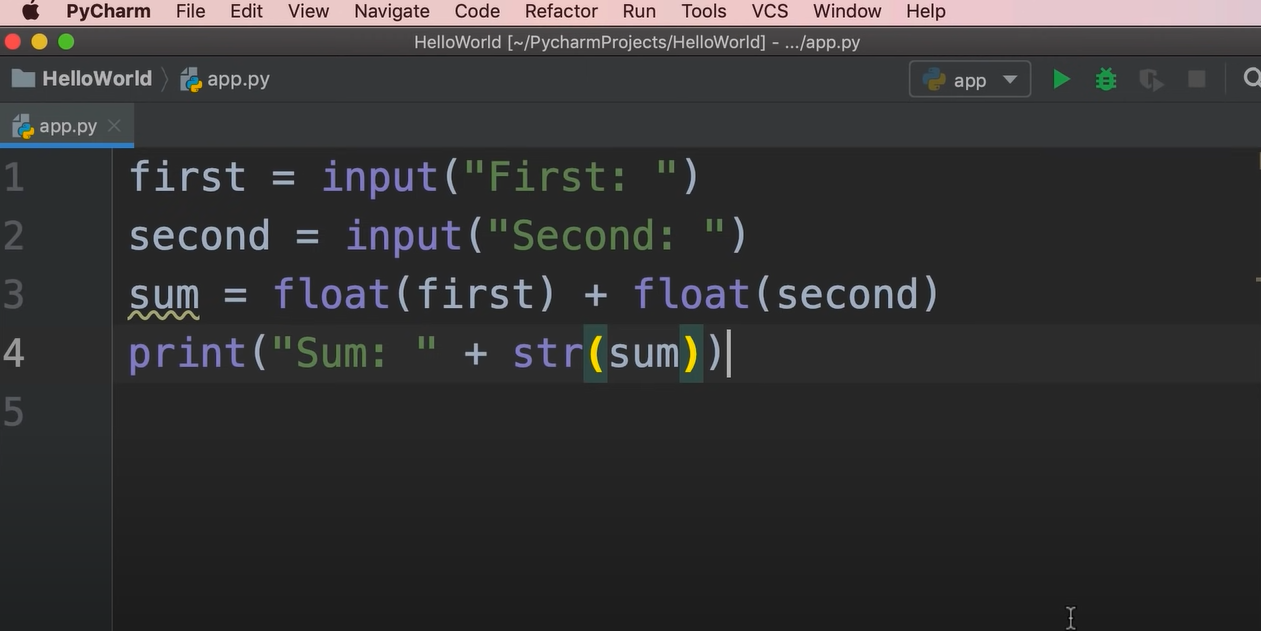Select the app.py editor tab

pos(66,126)
